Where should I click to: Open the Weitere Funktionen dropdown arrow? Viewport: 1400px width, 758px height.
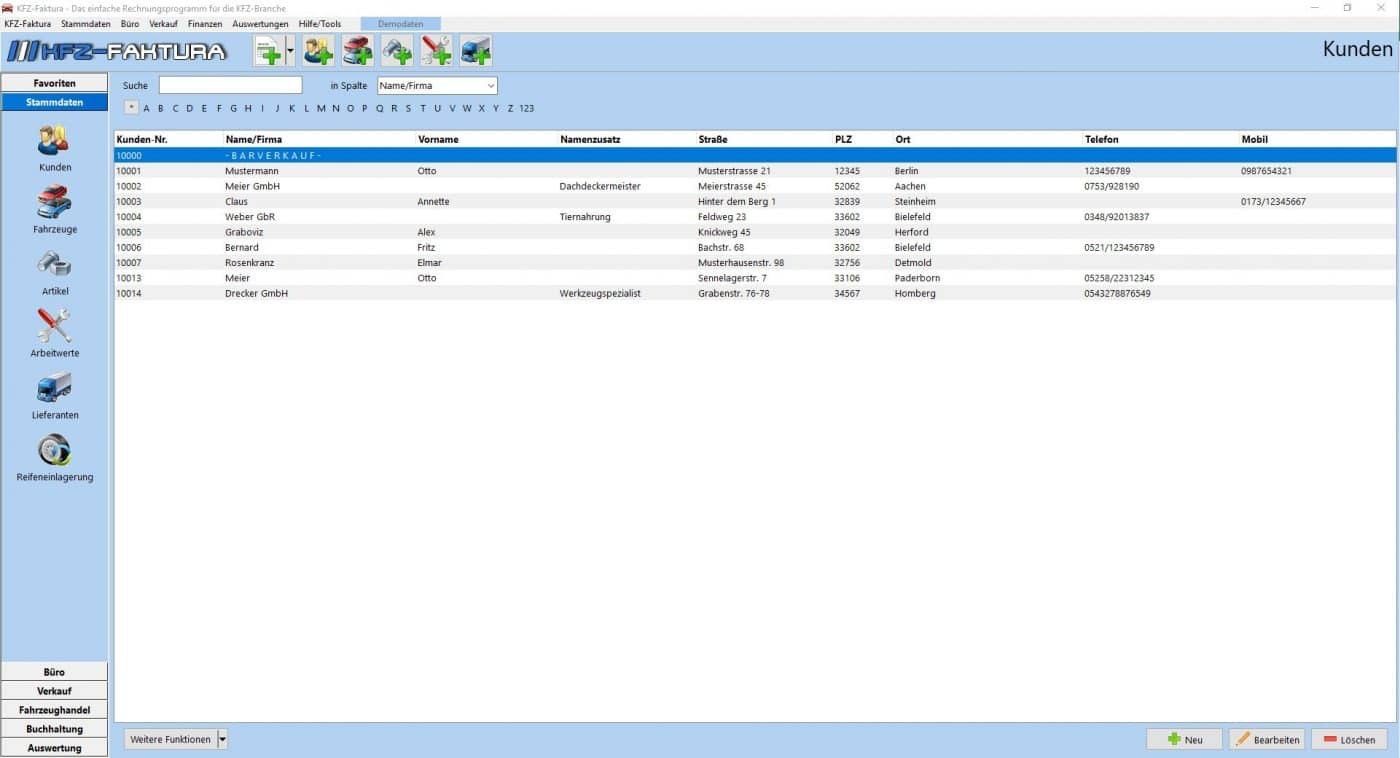click(x=222, y=739)
